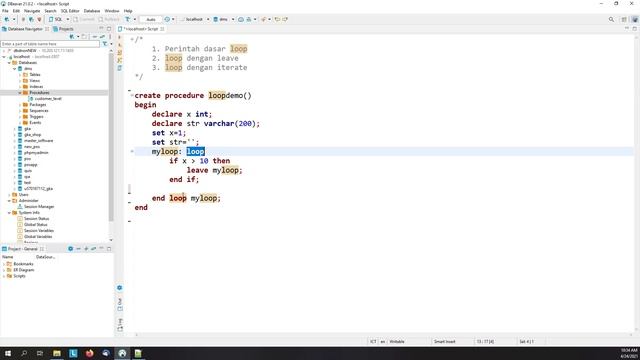Screen dimensions: 640x360
Task: Collapse the Procedures folder
Action: [x=20, y=93]
